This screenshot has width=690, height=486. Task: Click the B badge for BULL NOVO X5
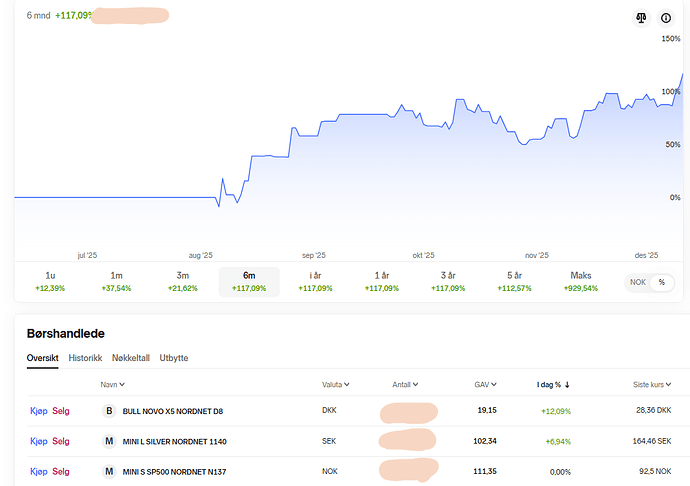point(109,411)
